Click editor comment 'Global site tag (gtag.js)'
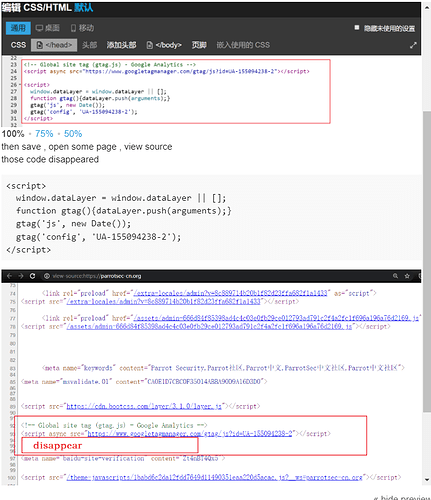Viewport: 431px width, 500px height. point(109,65)
